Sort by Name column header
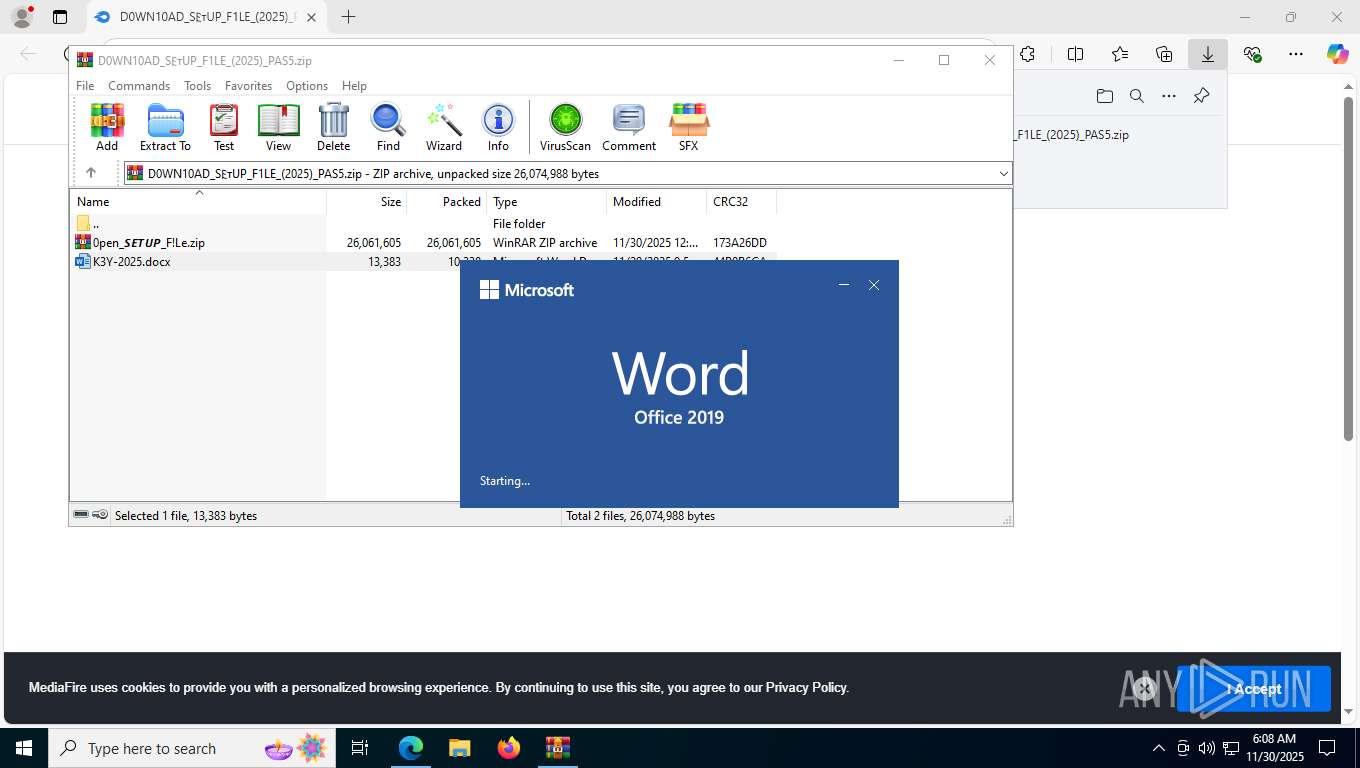The width and height of the screenshot is (1360, 768). (x=198, y=201)
